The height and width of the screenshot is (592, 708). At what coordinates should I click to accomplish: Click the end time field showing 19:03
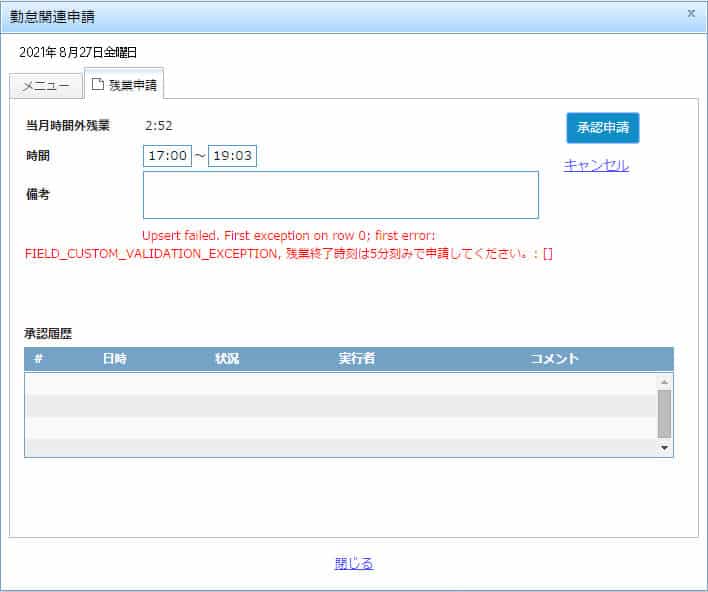click(x=233, y=156)
